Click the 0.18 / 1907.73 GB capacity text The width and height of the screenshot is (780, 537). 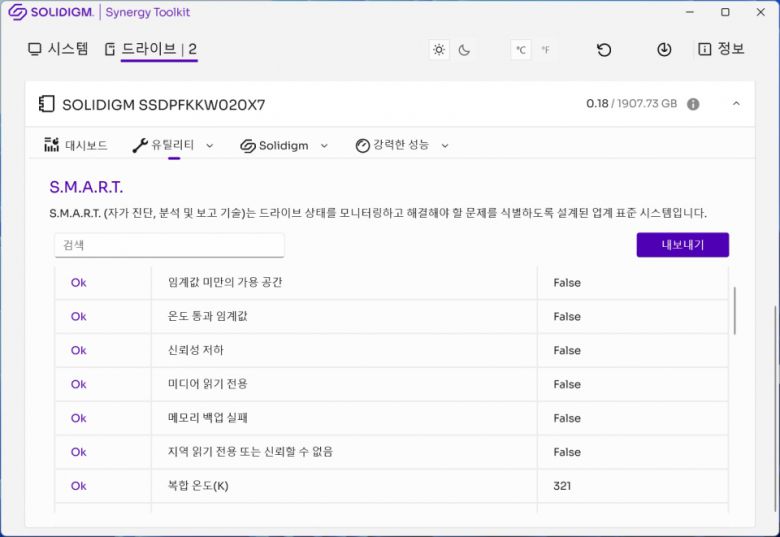(631, 103)
